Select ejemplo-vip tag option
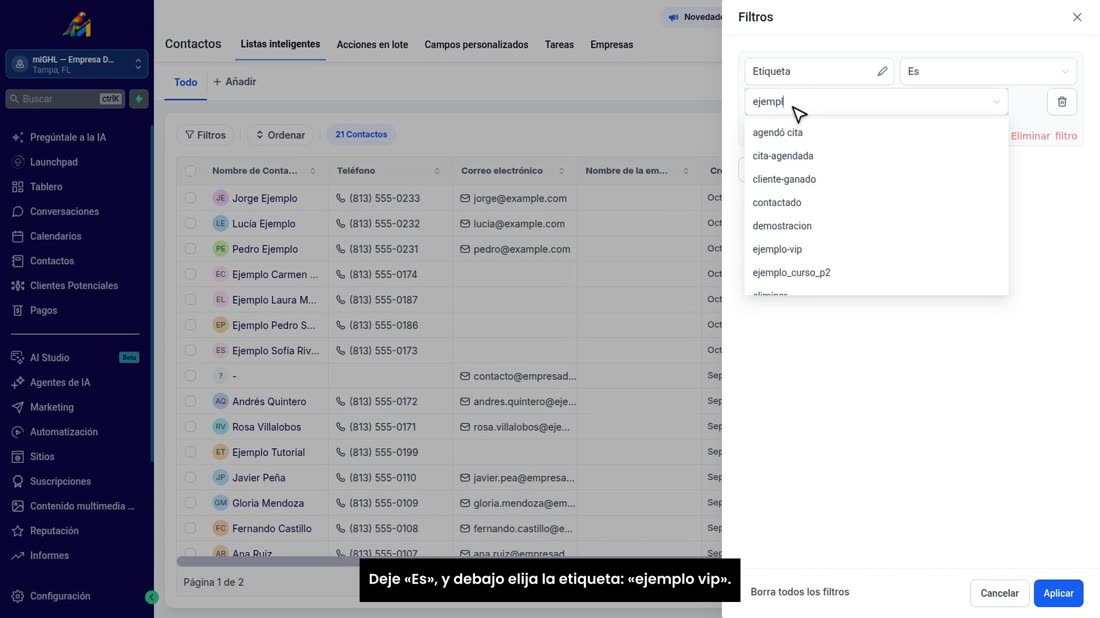Screen dimensions: 1100x618 click(876, 250)
